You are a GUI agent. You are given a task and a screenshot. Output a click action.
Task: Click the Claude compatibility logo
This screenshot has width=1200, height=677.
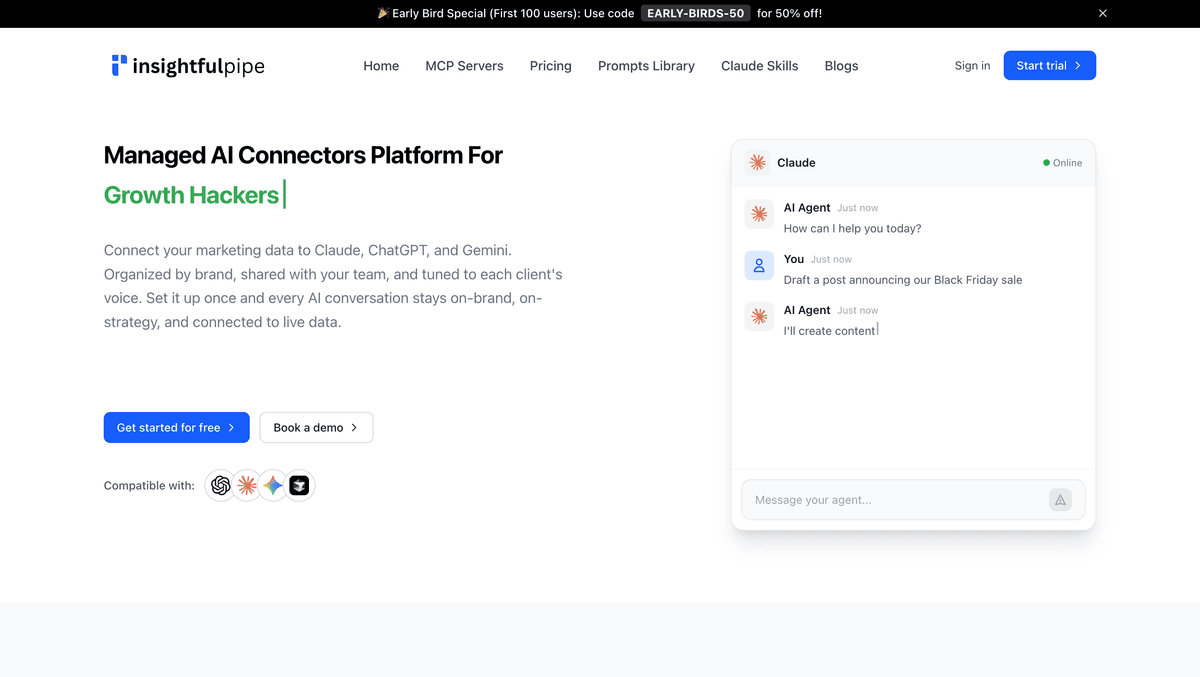246,485
